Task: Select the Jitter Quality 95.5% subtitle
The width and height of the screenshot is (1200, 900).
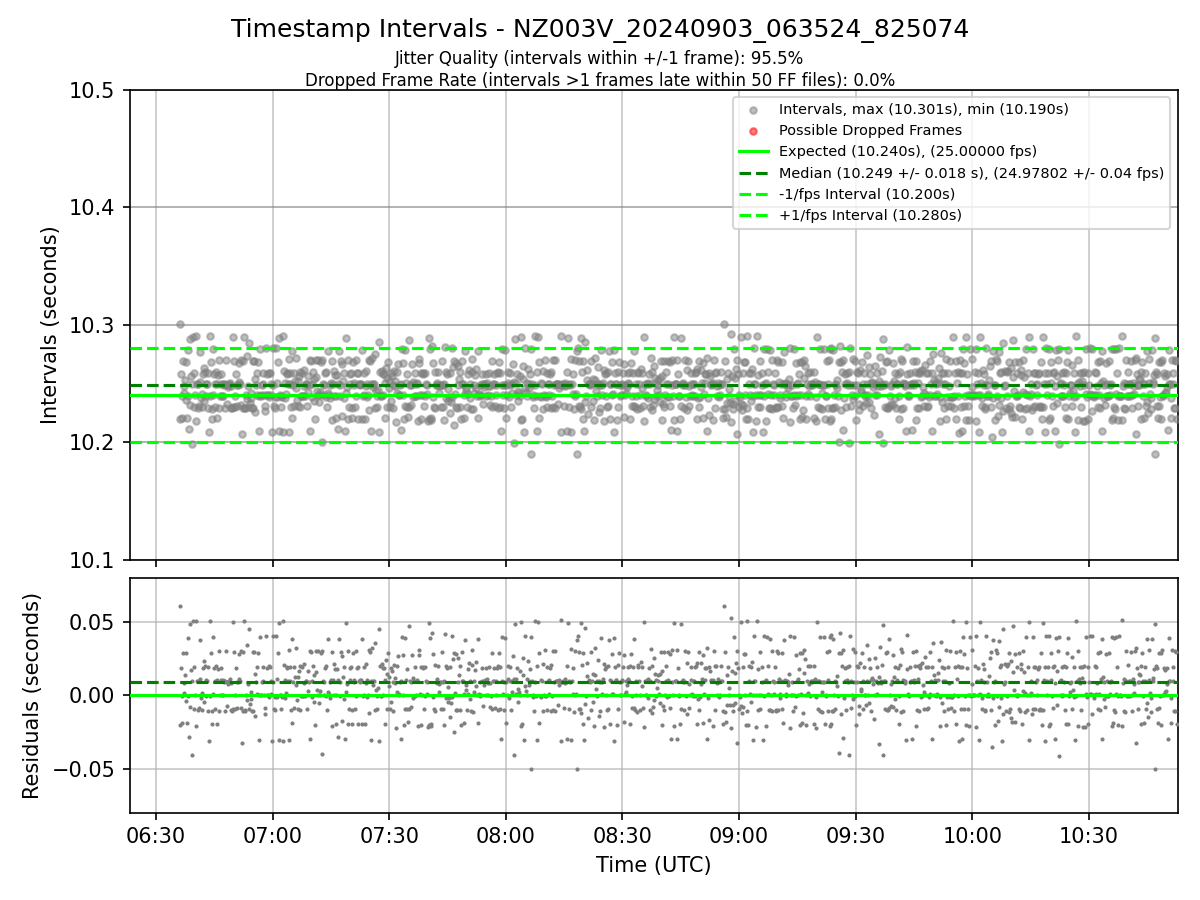Action: pyautogui.click(x=599, y=58)
